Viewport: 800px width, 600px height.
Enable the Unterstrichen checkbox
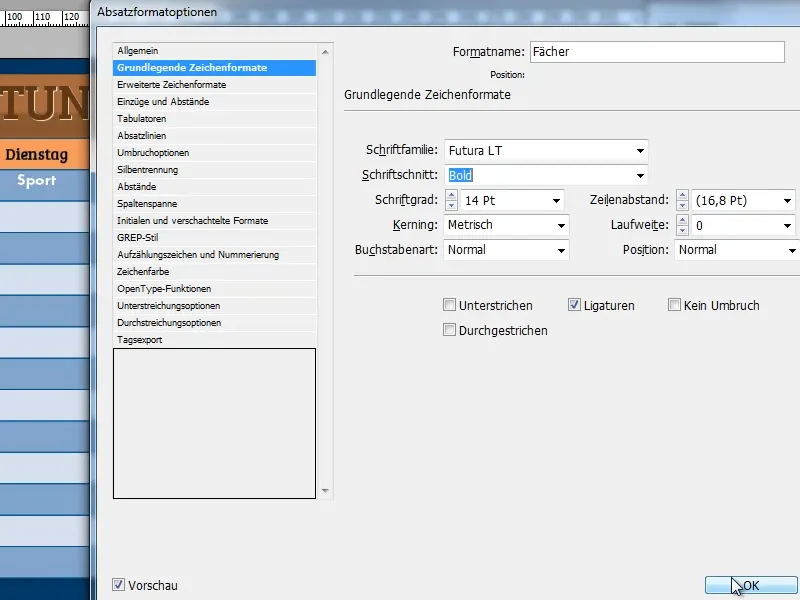tap(449, 305)
